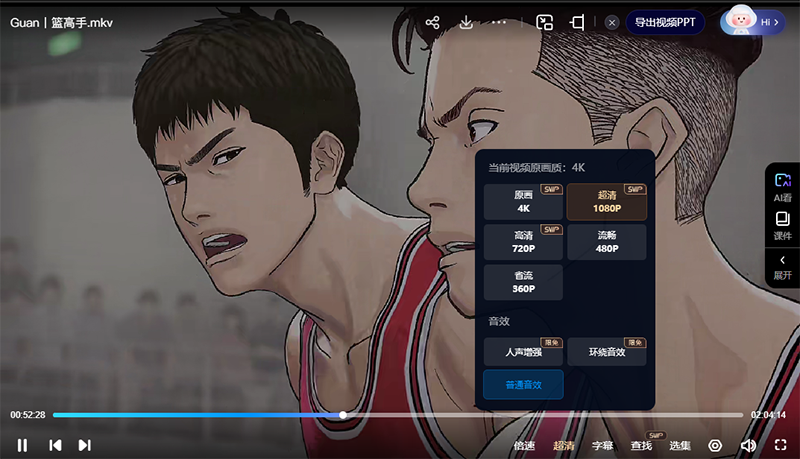The width and height of the screenshot is (800, 459).
Task: Click the share icon in top toolbar
Action: click(432, 22)
